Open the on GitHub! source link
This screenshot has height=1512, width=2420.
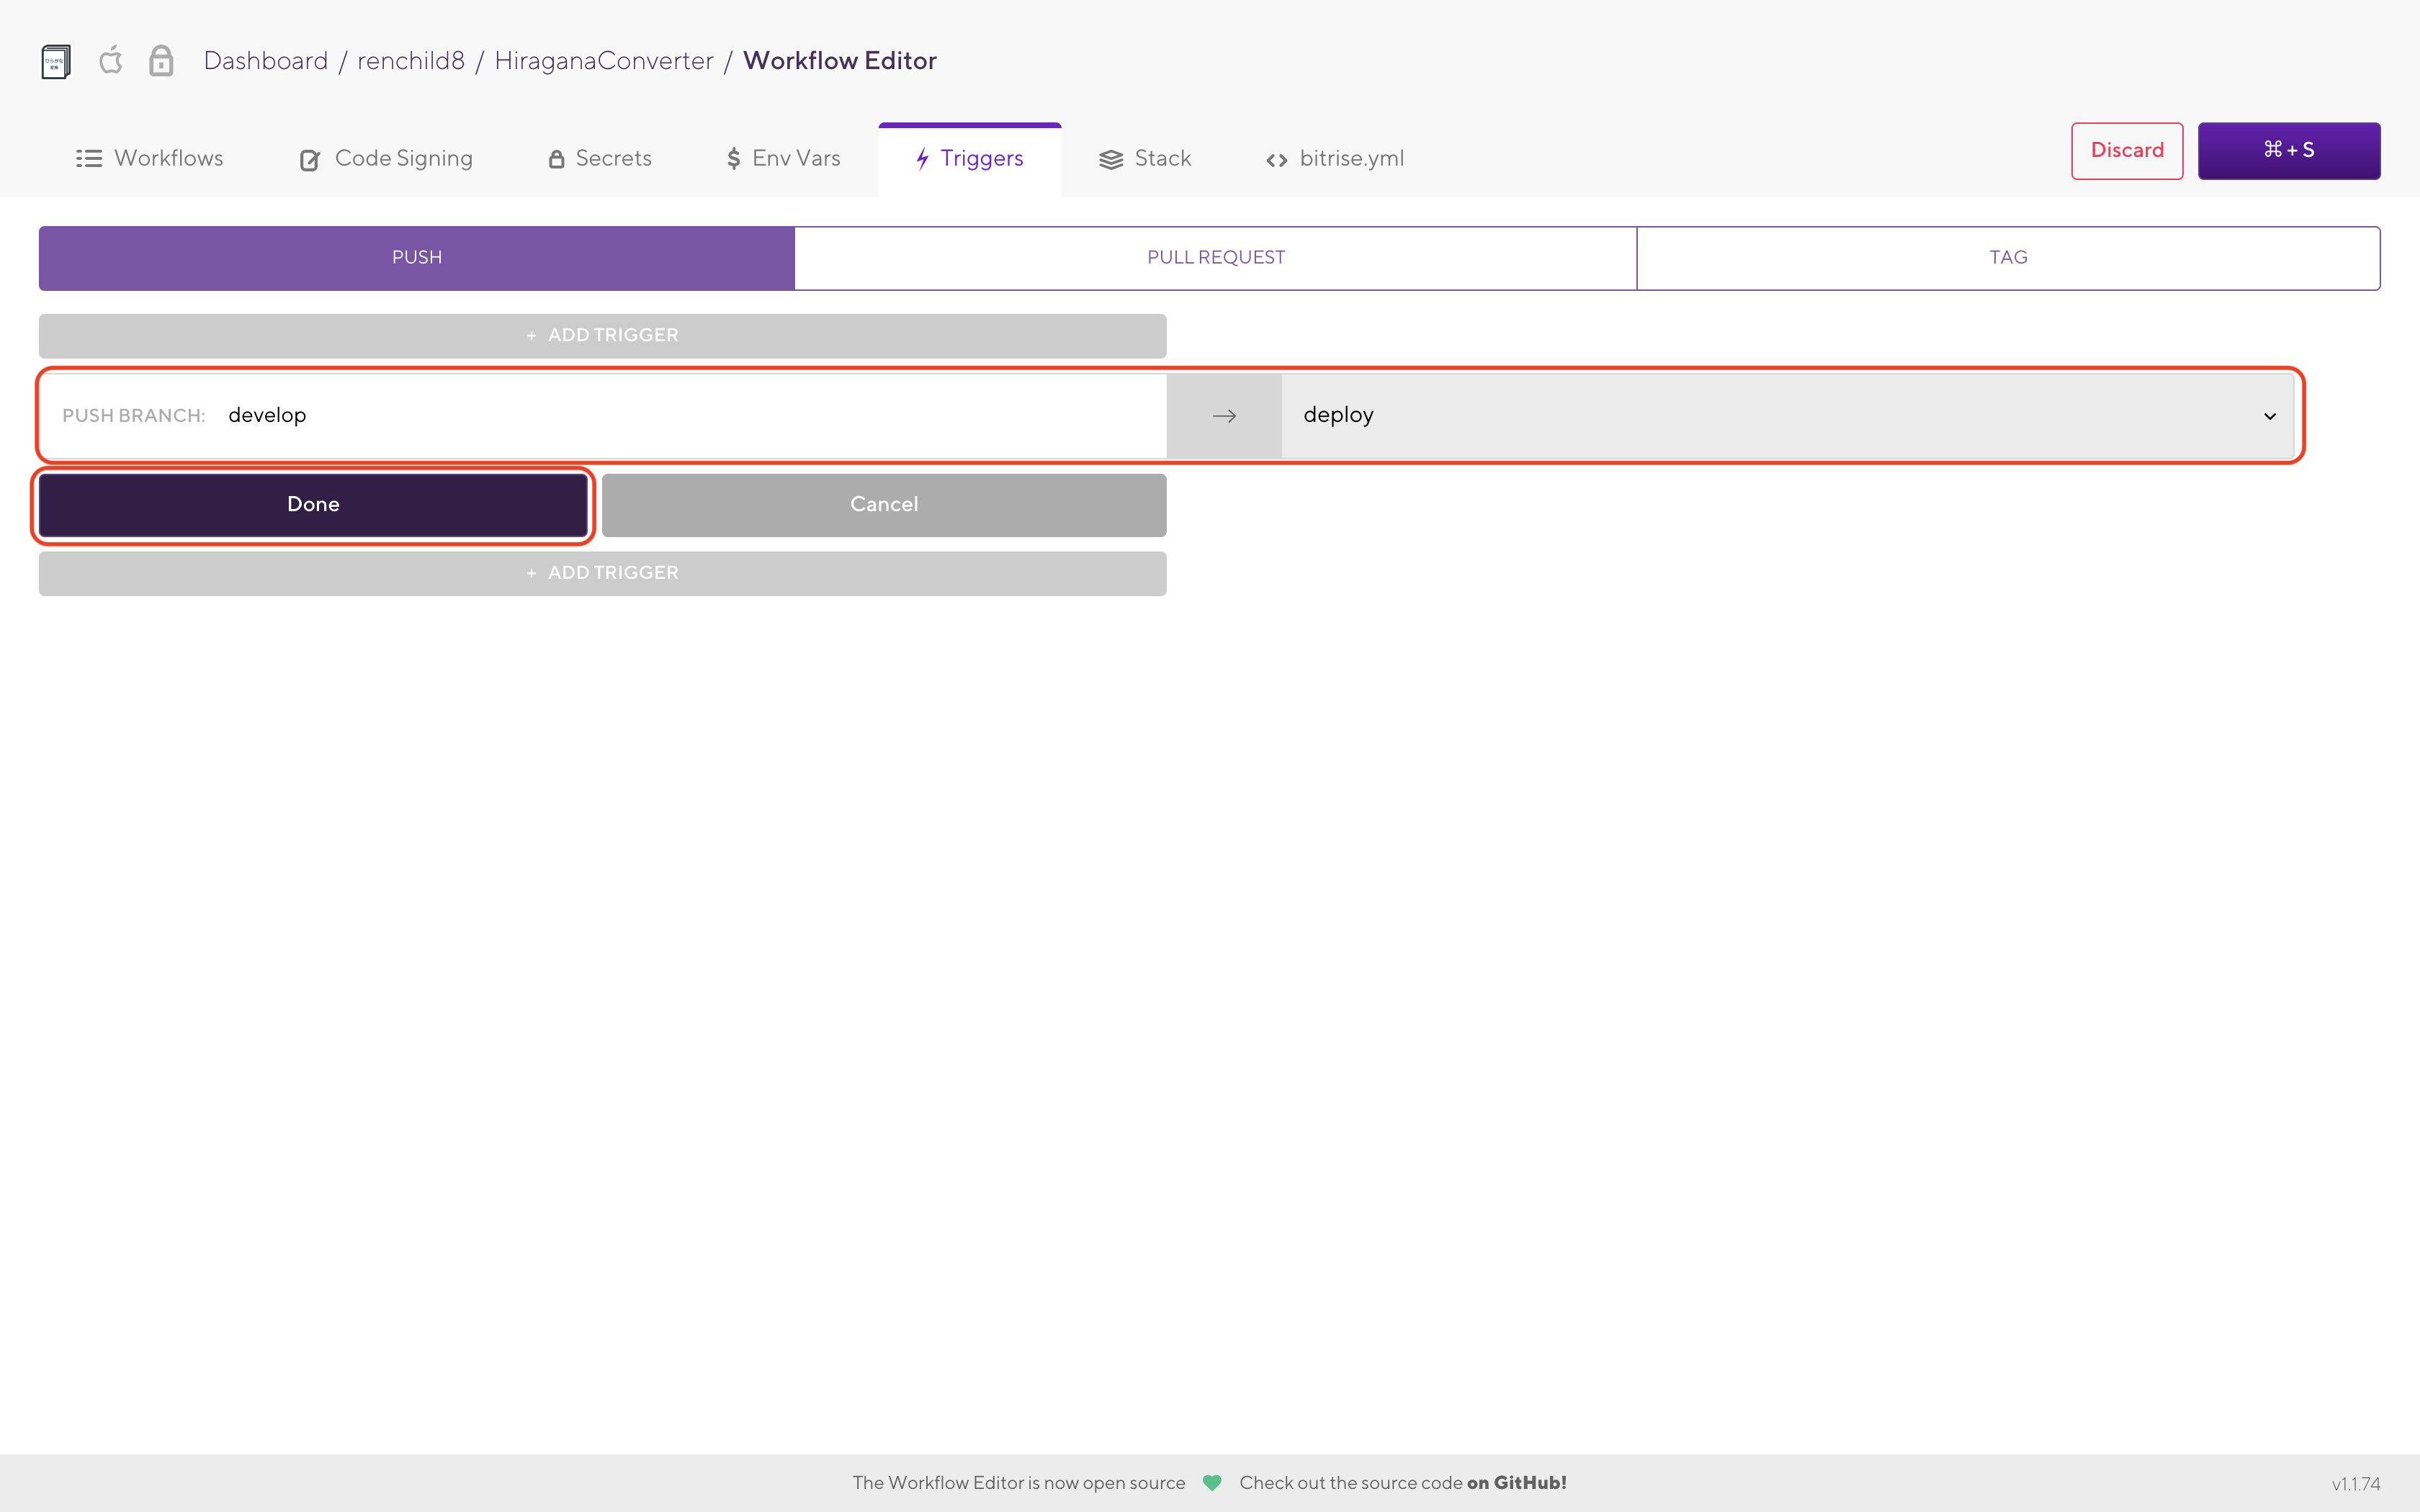click(x=1516, y=1483)
